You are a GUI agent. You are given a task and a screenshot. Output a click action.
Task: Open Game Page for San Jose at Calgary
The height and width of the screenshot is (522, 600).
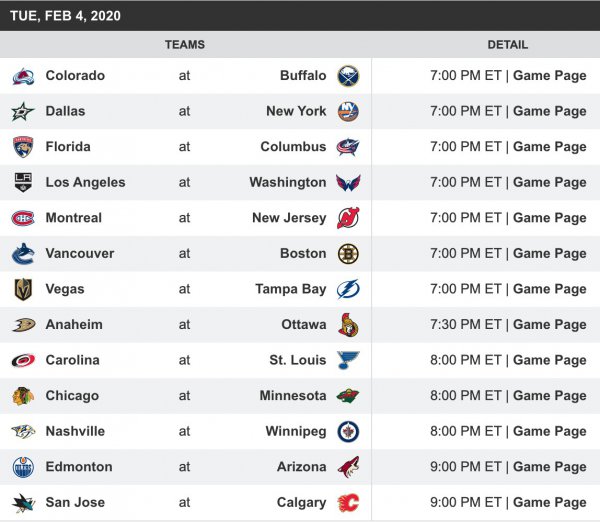point(549,503)
